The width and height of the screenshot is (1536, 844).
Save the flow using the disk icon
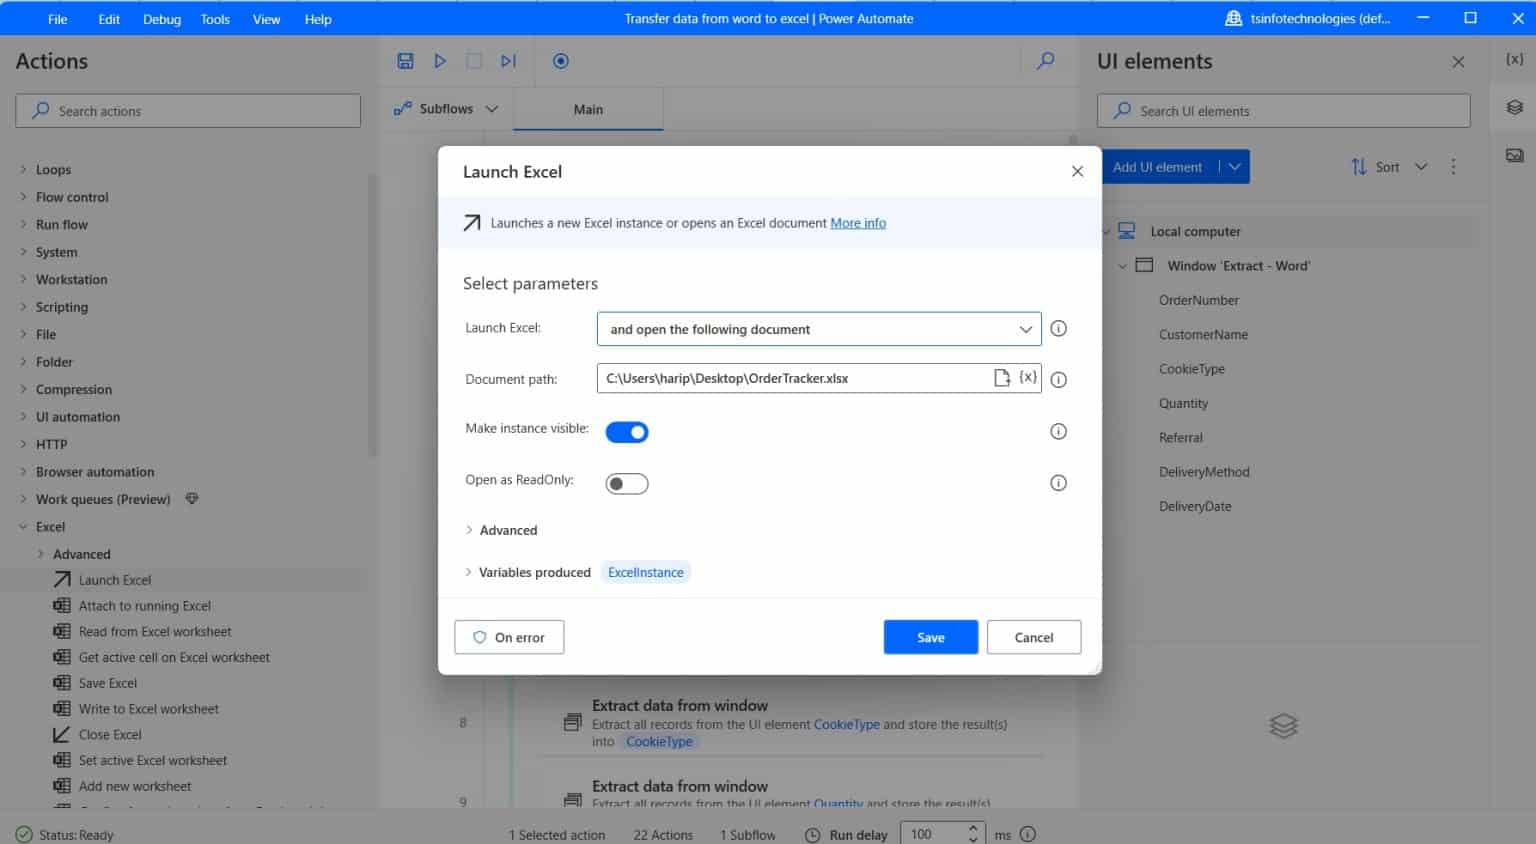pos(405,60)
